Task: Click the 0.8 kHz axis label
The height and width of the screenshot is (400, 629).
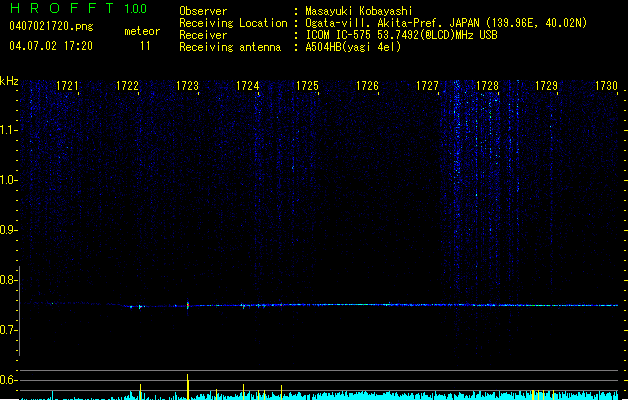Action: (8, 280)
